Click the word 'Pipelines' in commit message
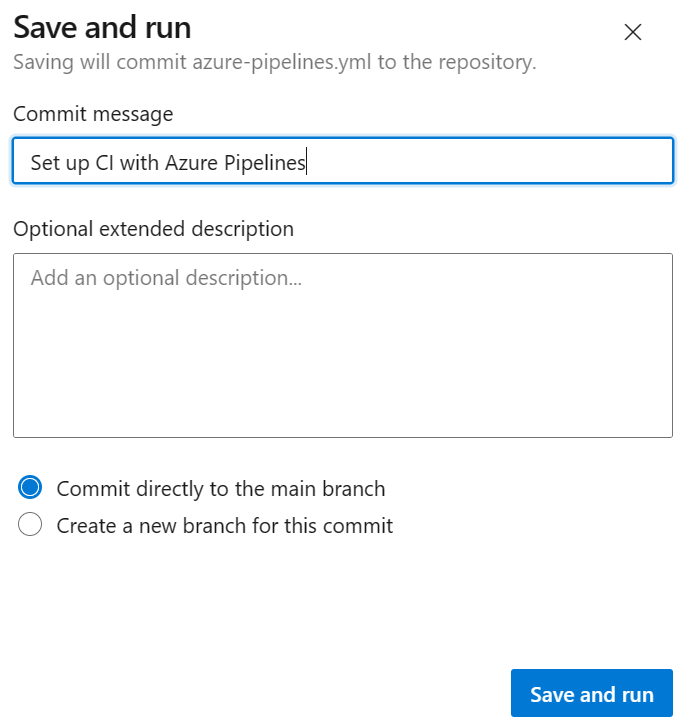The height and width of the screenshot is (724, 692). (264, 163)
